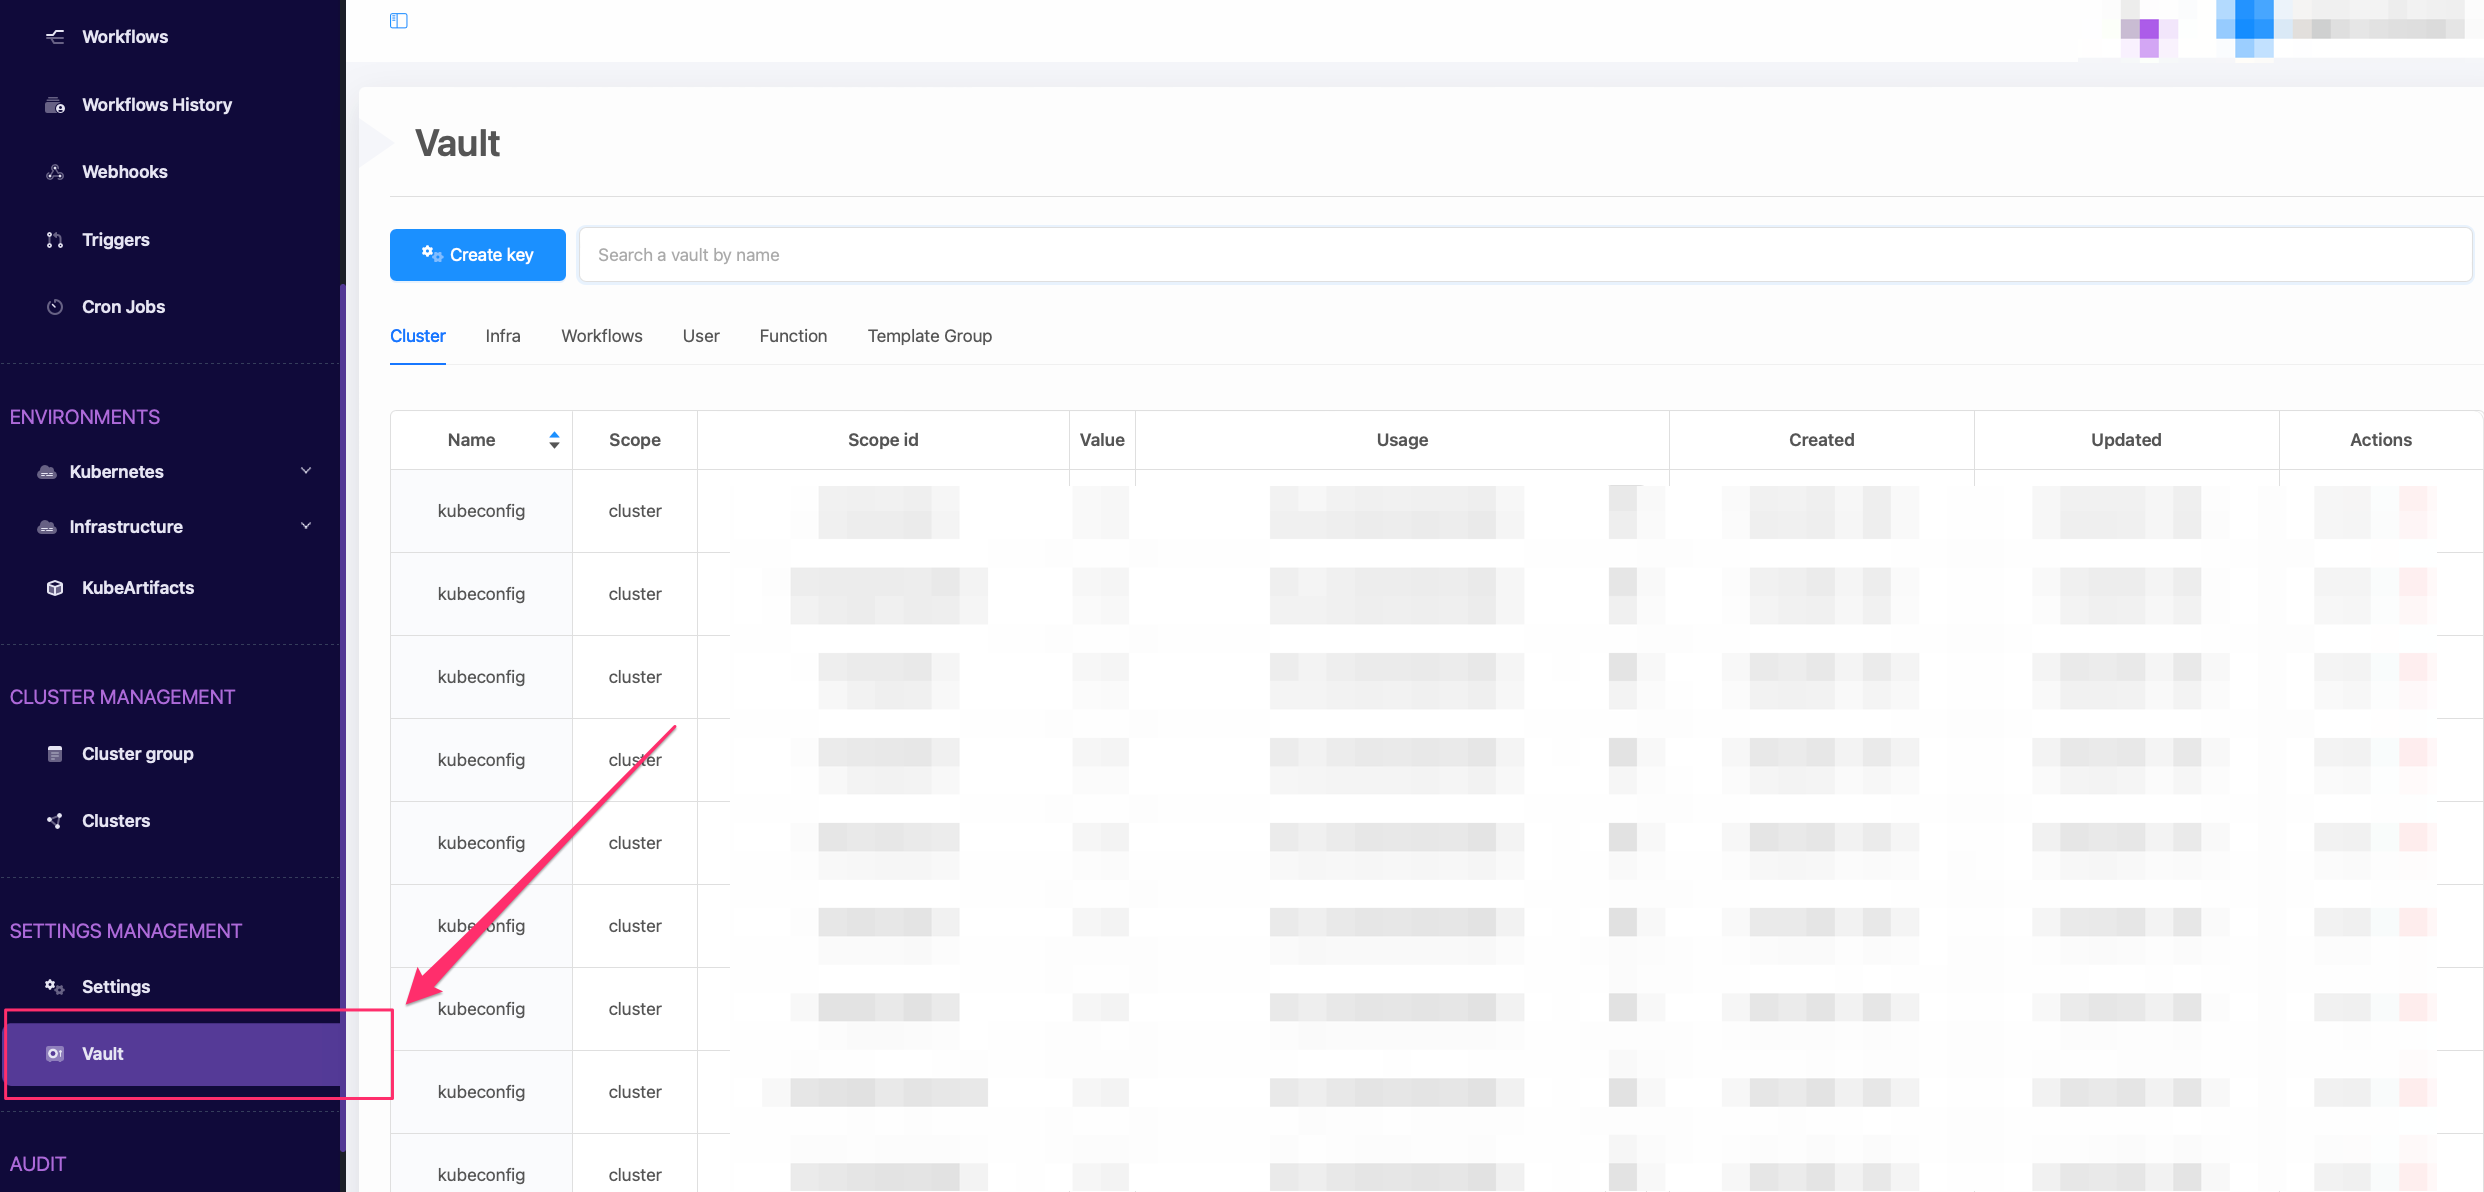Sort table by Name column arrows

click(x=554, y=440)
